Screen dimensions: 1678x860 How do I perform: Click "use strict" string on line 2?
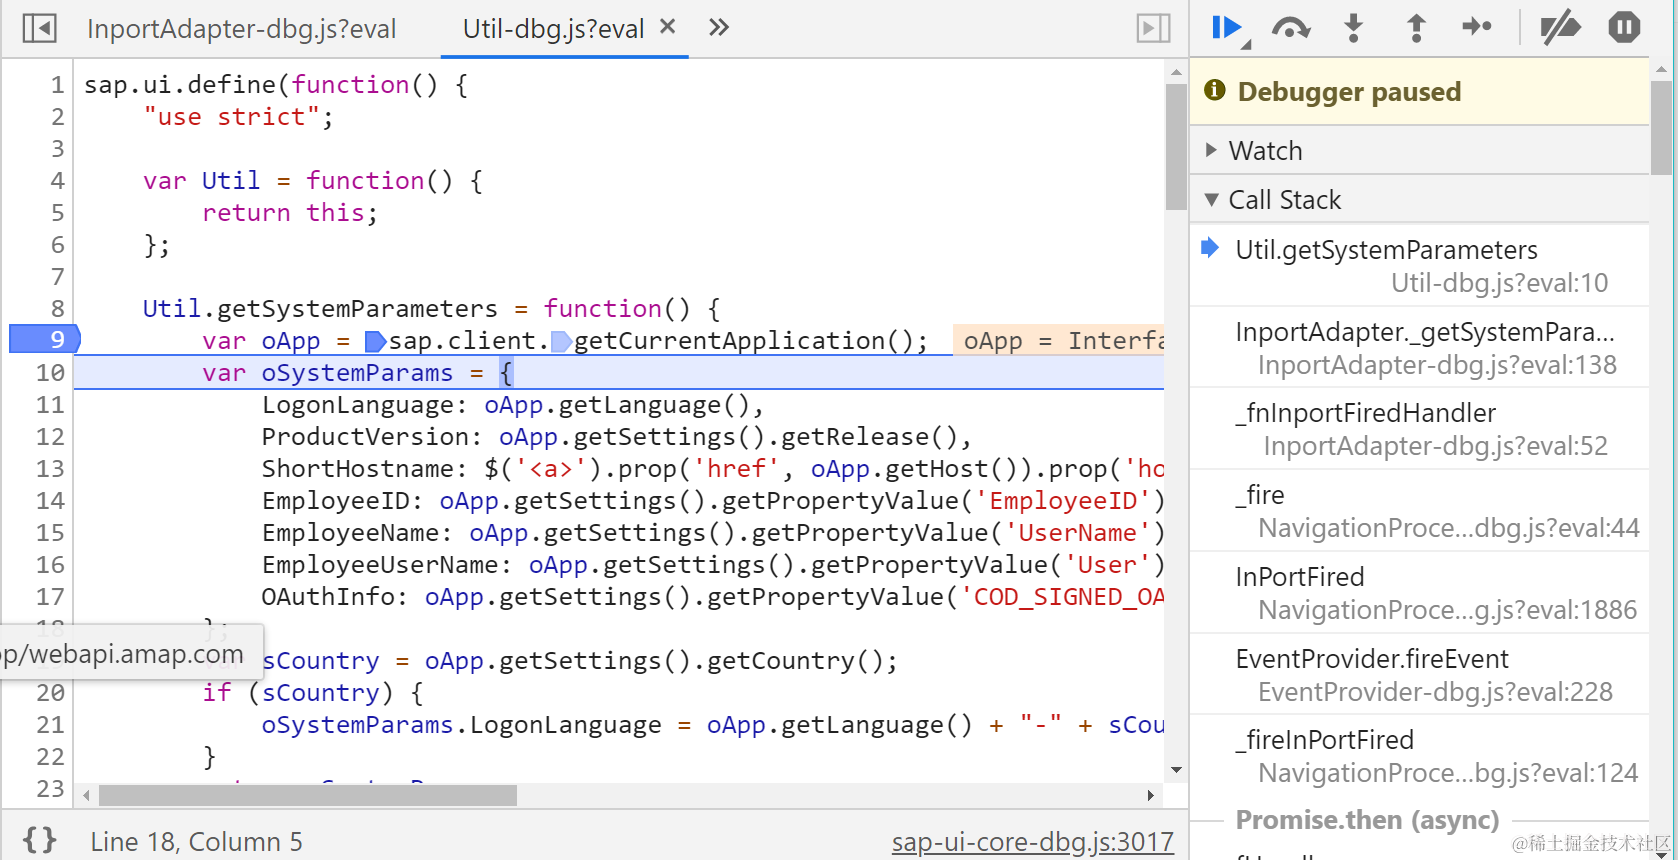point(231,117)
